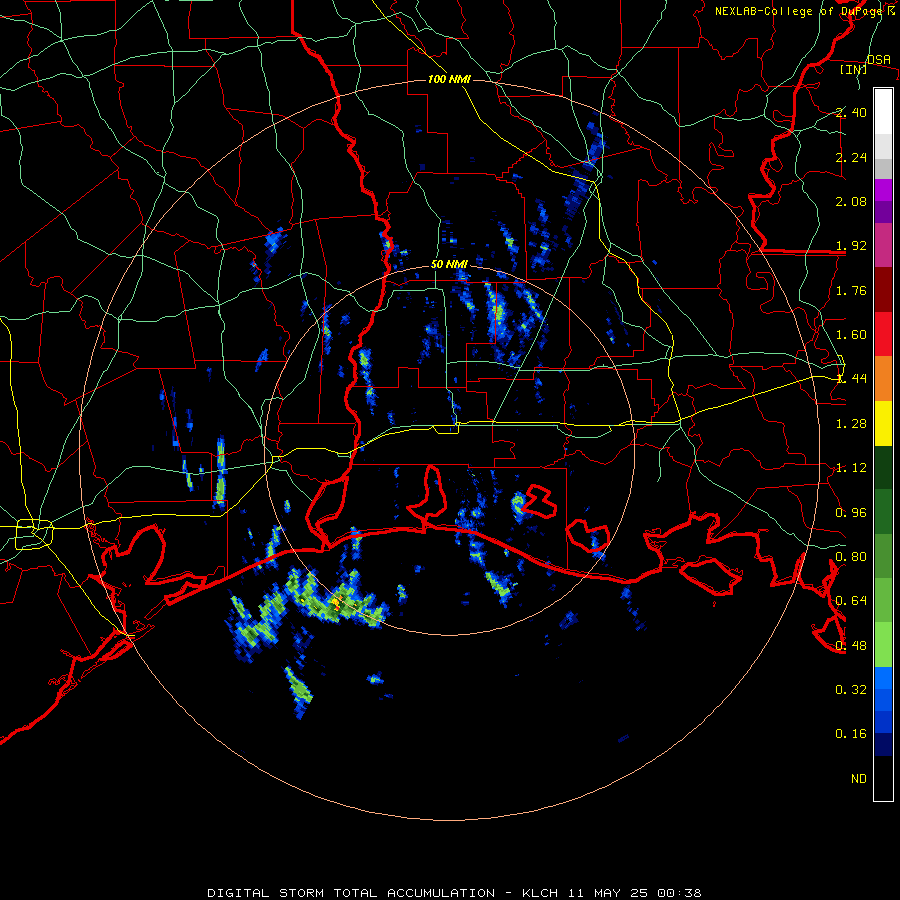This screenshot has width=900, height=900.
Task: Click the 2.40 legend value
Action: pyautogui.click(x=851, y=112)
